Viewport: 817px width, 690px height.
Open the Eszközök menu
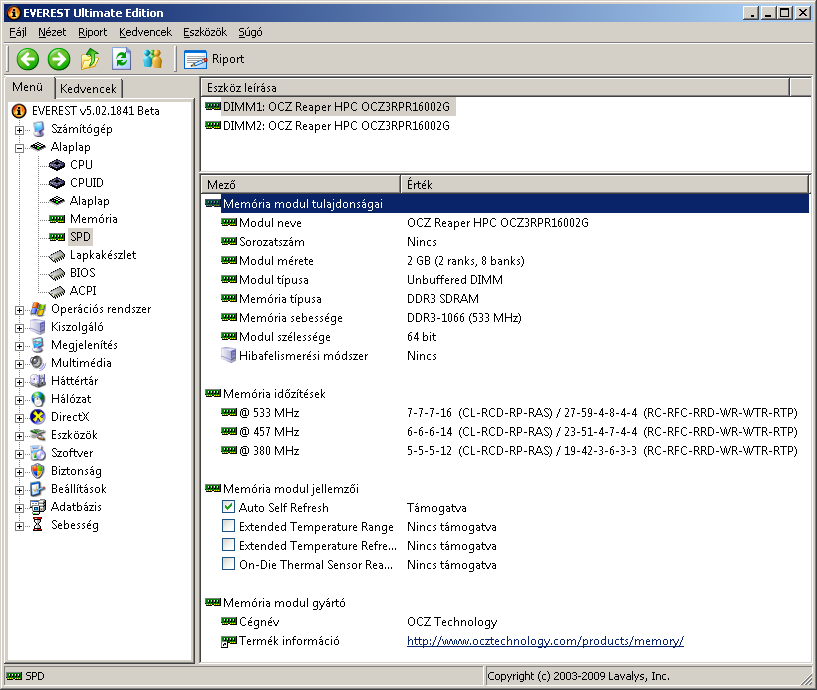pos(205,32)
